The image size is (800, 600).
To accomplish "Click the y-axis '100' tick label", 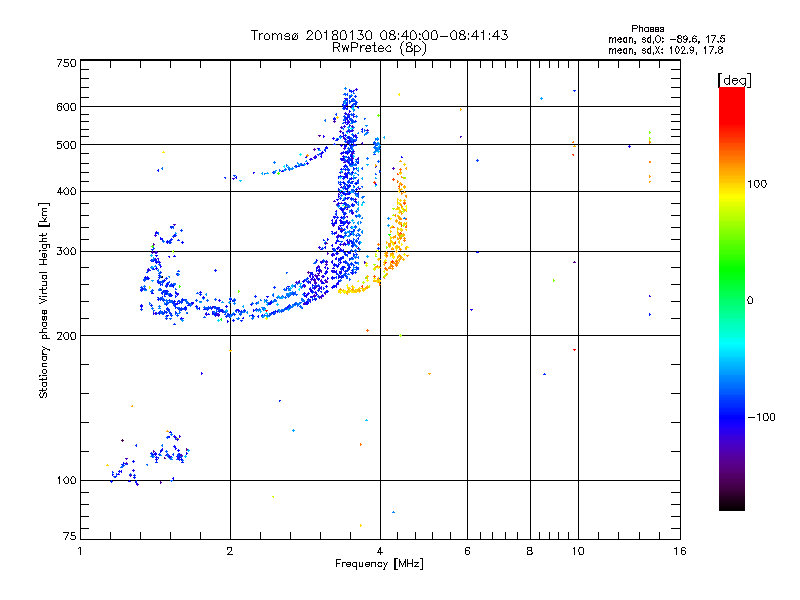I will coord(66,480).
